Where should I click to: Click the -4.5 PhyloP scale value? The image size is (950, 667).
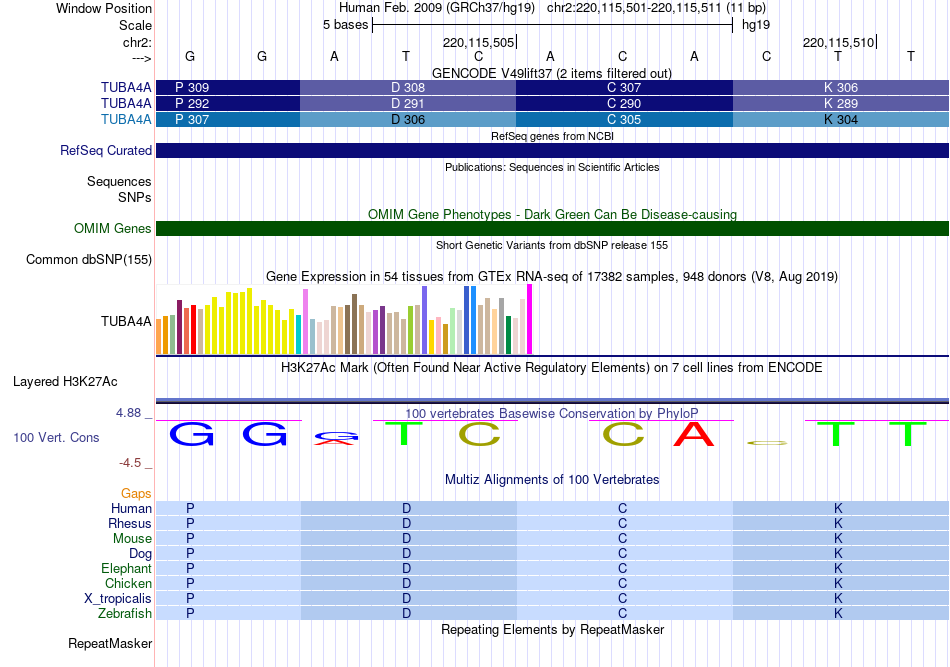click(x=130, y=463)
